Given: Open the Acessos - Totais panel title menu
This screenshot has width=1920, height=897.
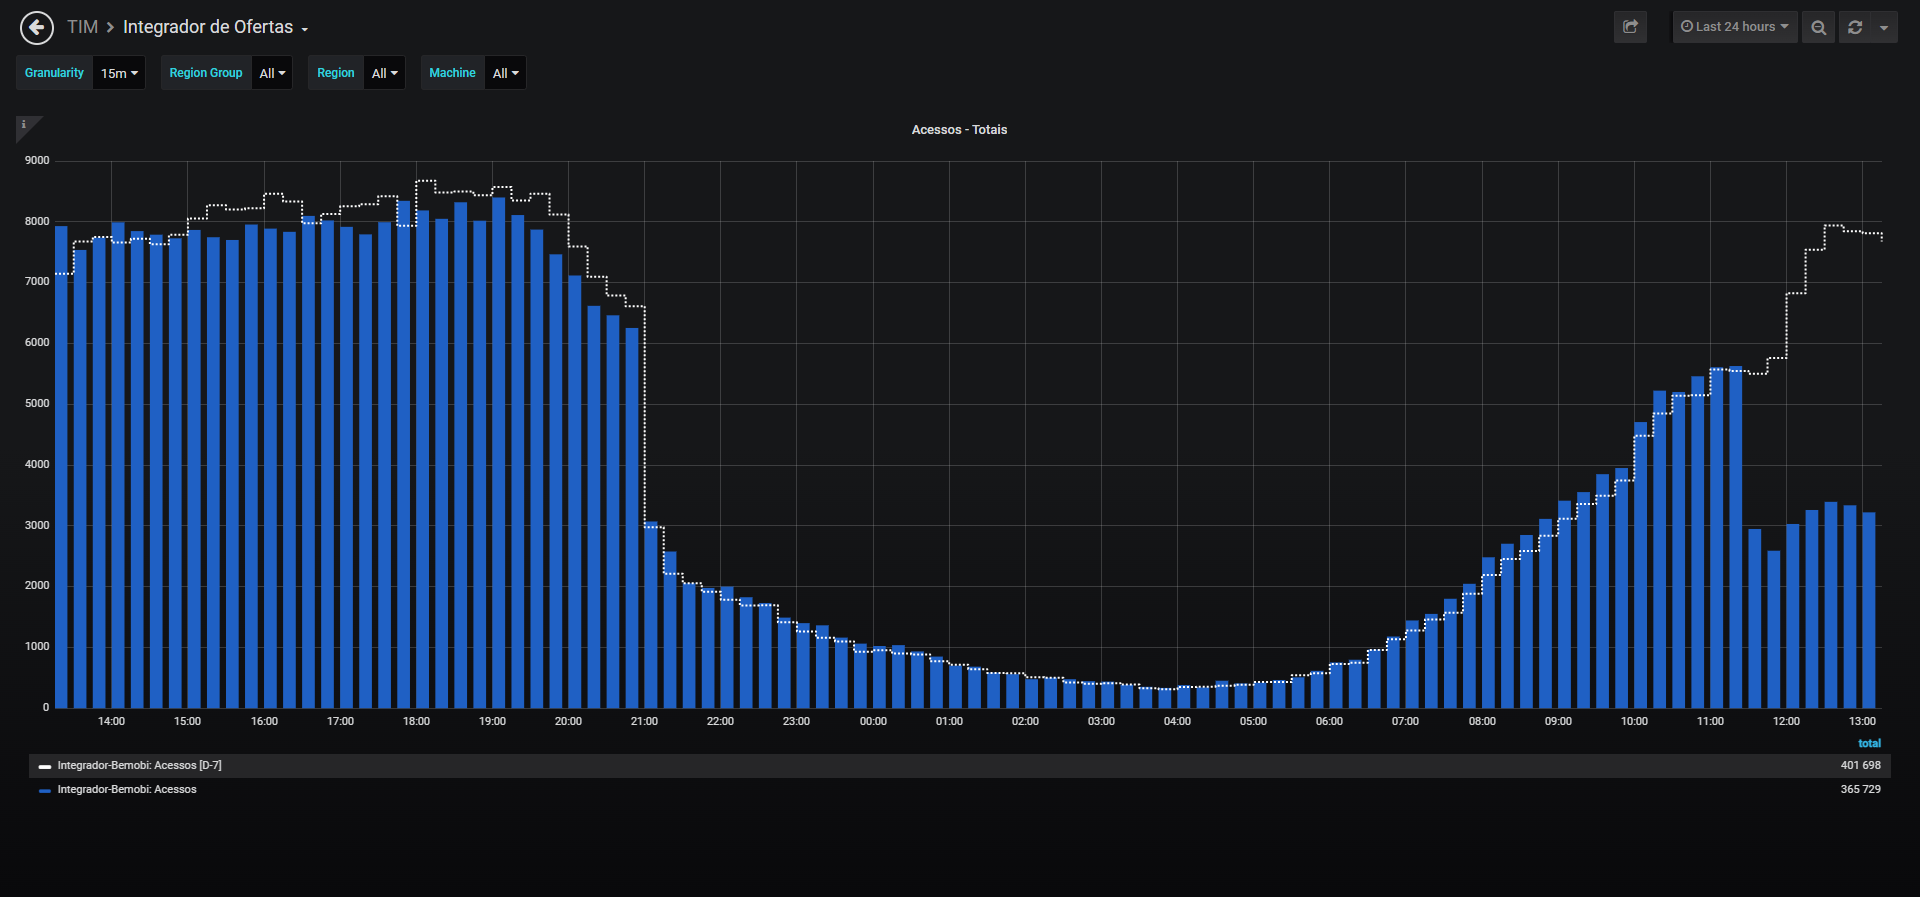Looking at the screenshot, I should click(x=959, y=130).
